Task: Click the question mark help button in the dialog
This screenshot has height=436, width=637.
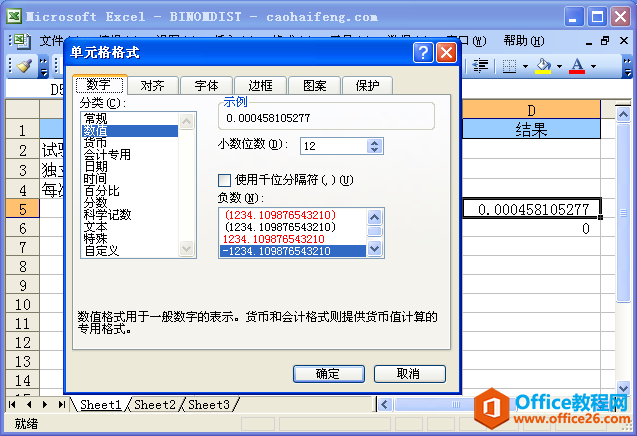Action: pos(423,53)
